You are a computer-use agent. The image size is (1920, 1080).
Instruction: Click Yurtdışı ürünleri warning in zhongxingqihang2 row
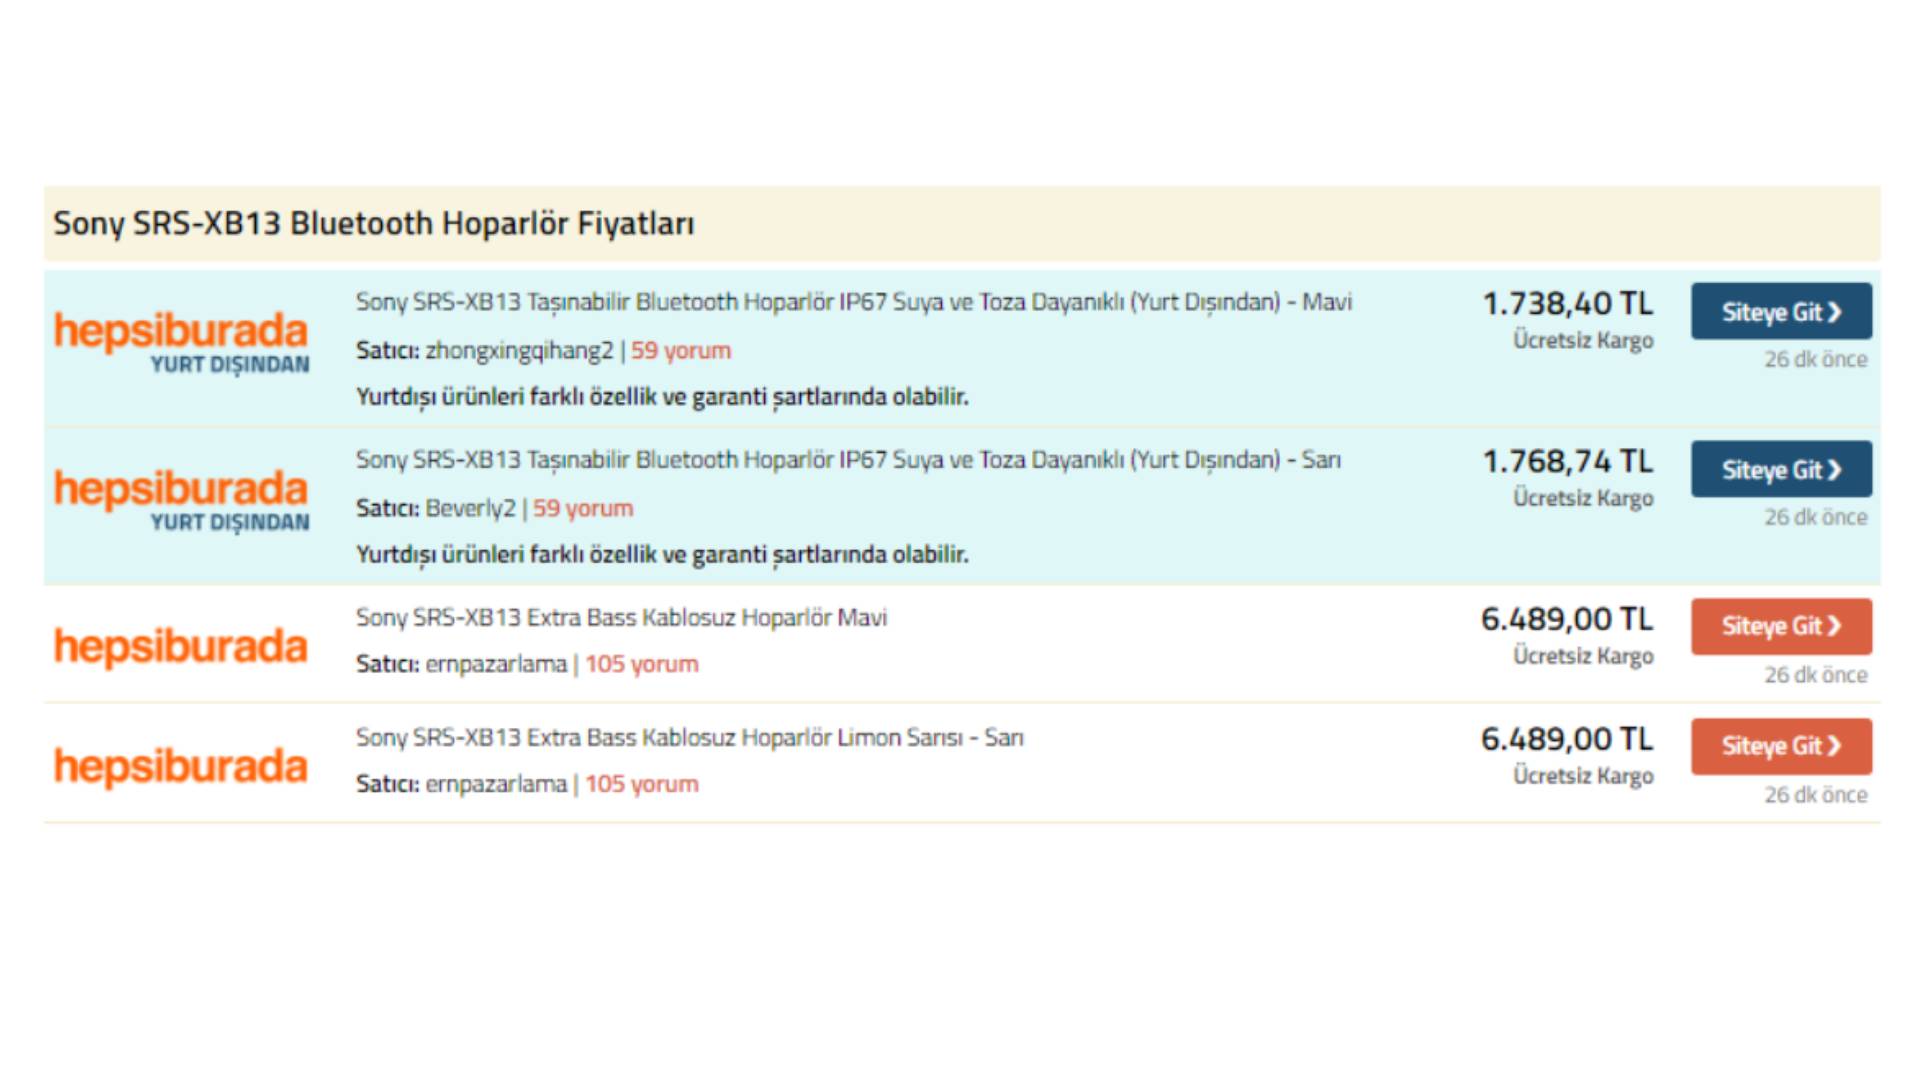click(x=662, y=397)
